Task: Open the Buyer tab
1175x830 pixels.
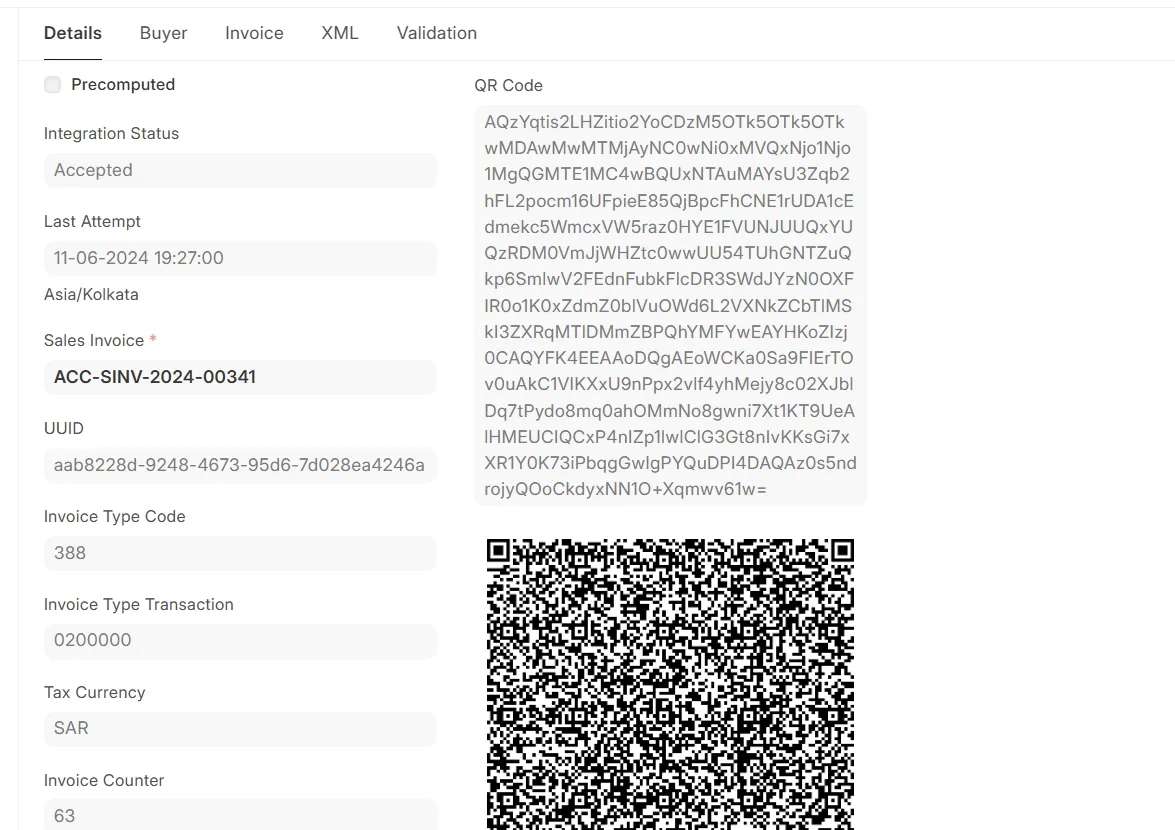Action: pos(163,33)
